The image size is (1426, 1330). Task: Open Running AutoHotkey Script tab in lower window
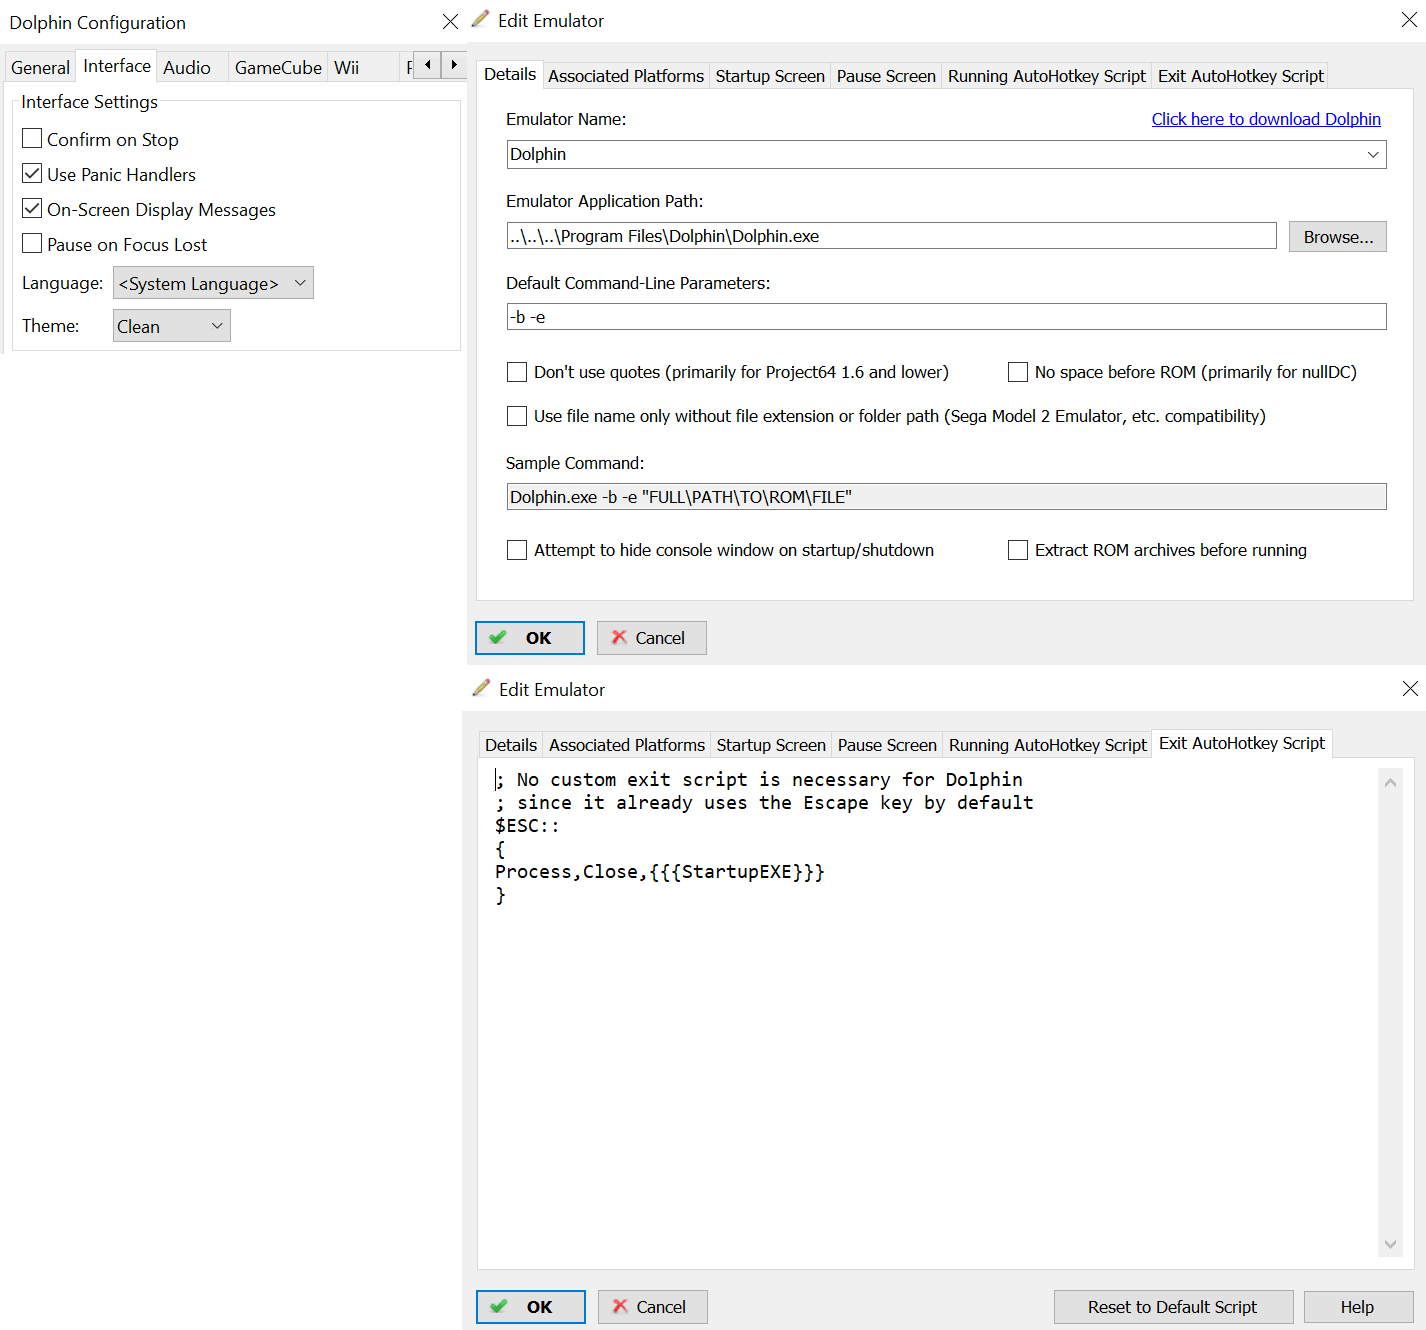pyautogui.click(x=1048, y=745)
